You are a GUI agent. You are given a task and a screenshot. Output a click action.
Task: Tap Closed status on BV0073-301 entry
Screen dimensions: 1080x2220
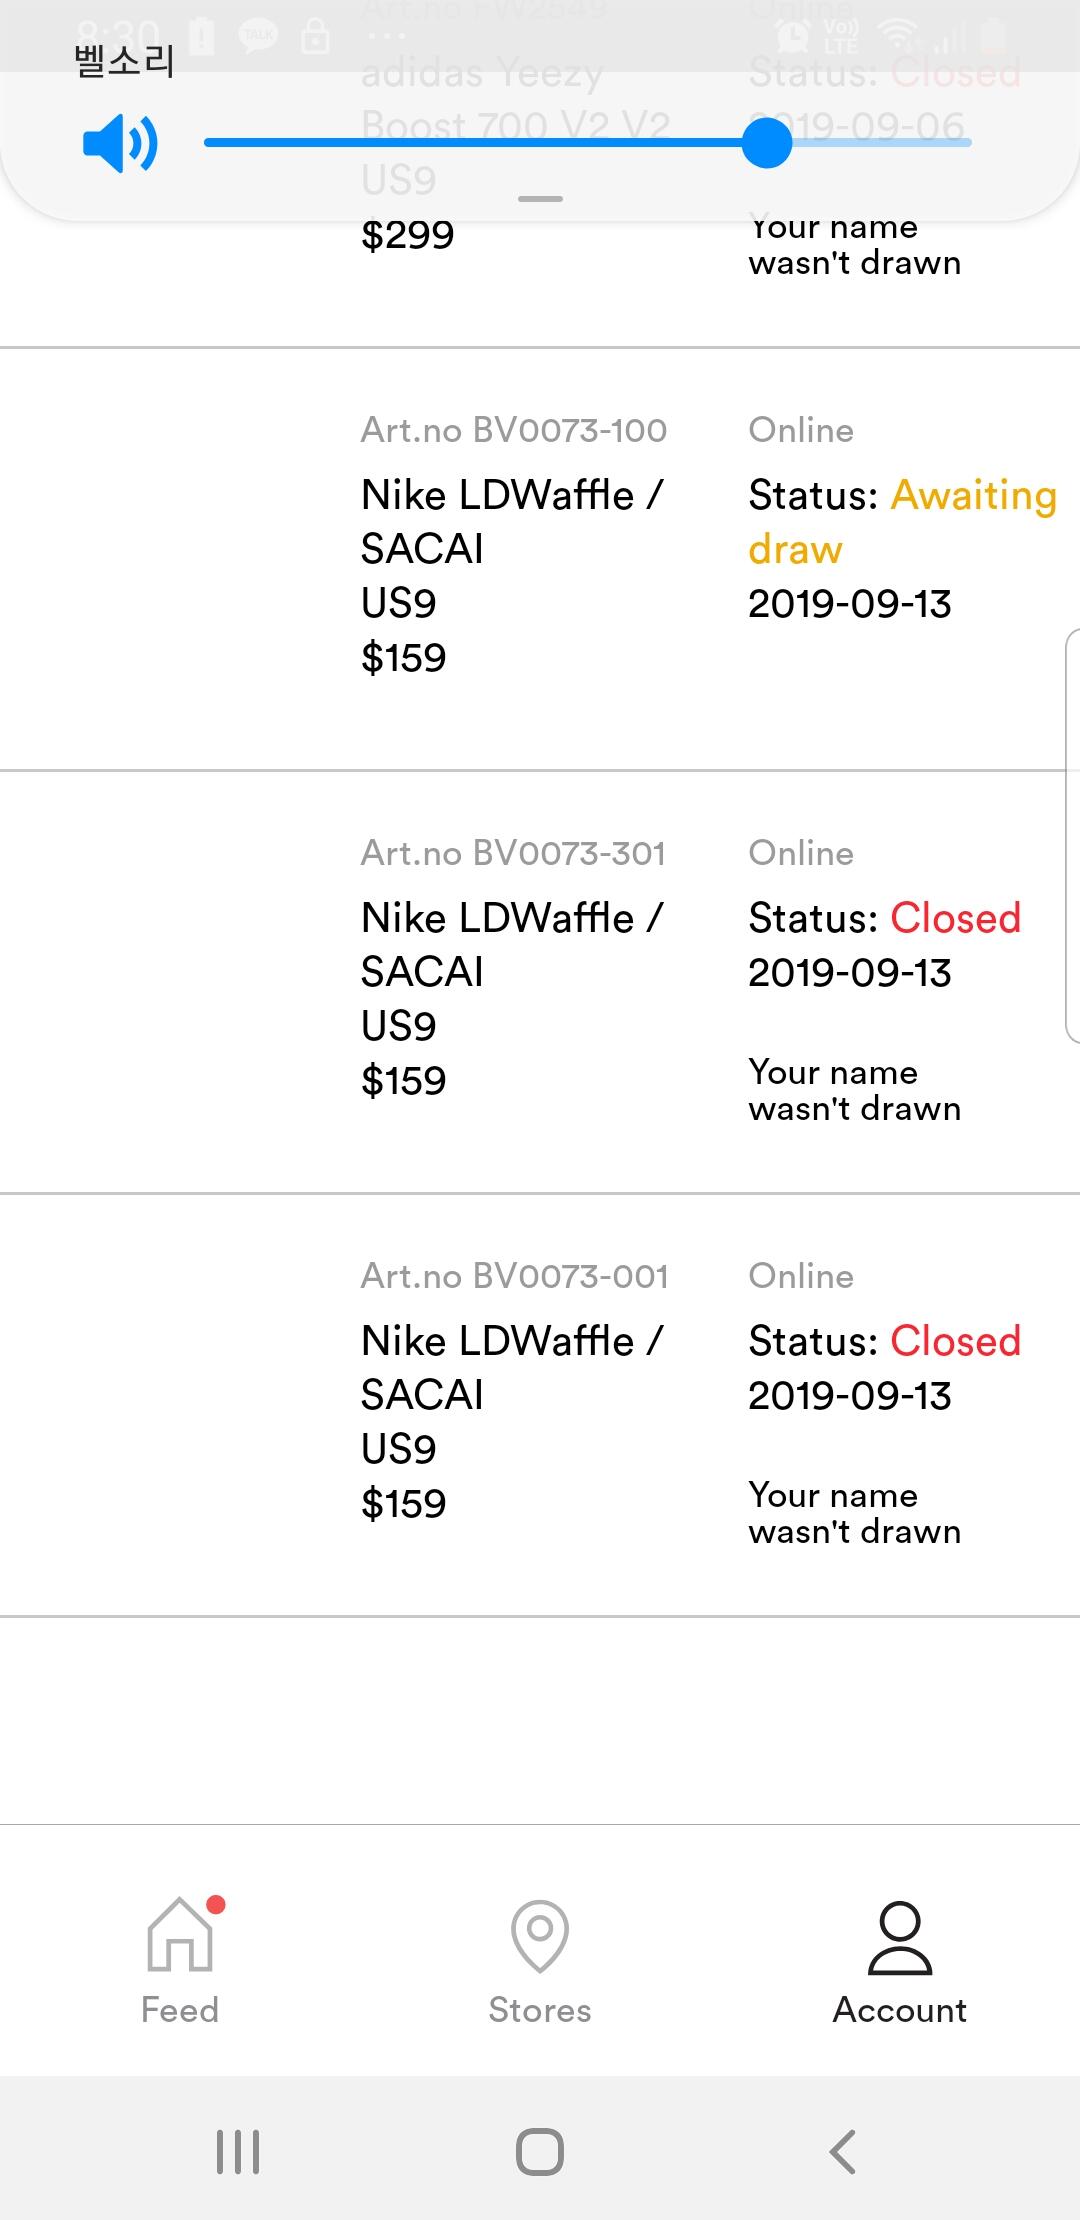pos(955,918)
